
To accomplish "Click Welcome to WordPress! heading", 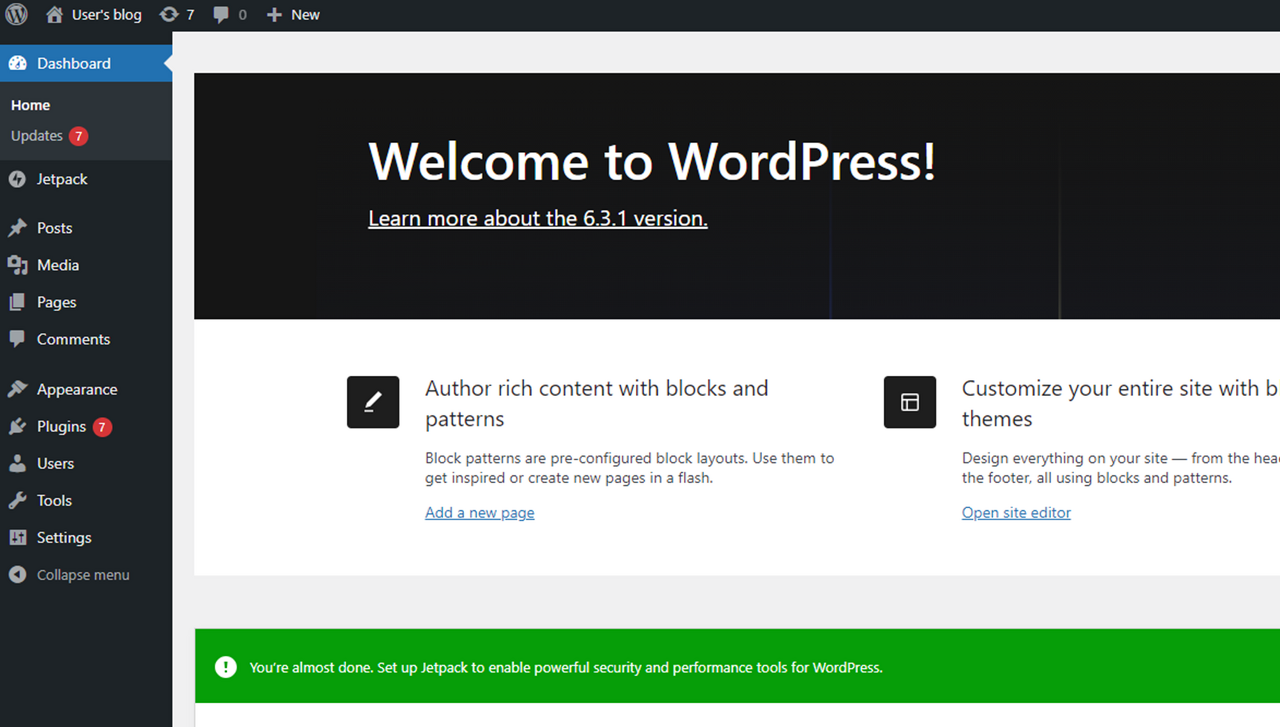I will [x=652, y=160].
